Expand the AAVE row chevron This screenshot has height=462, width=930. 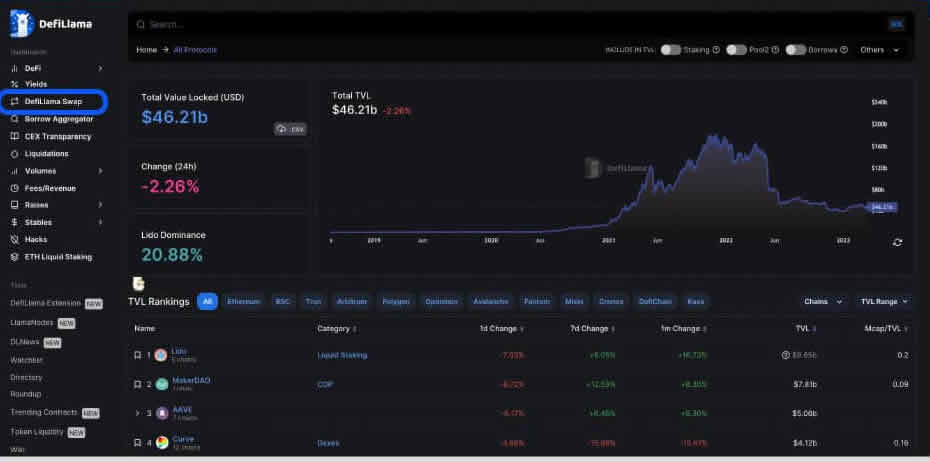[137, 413]
